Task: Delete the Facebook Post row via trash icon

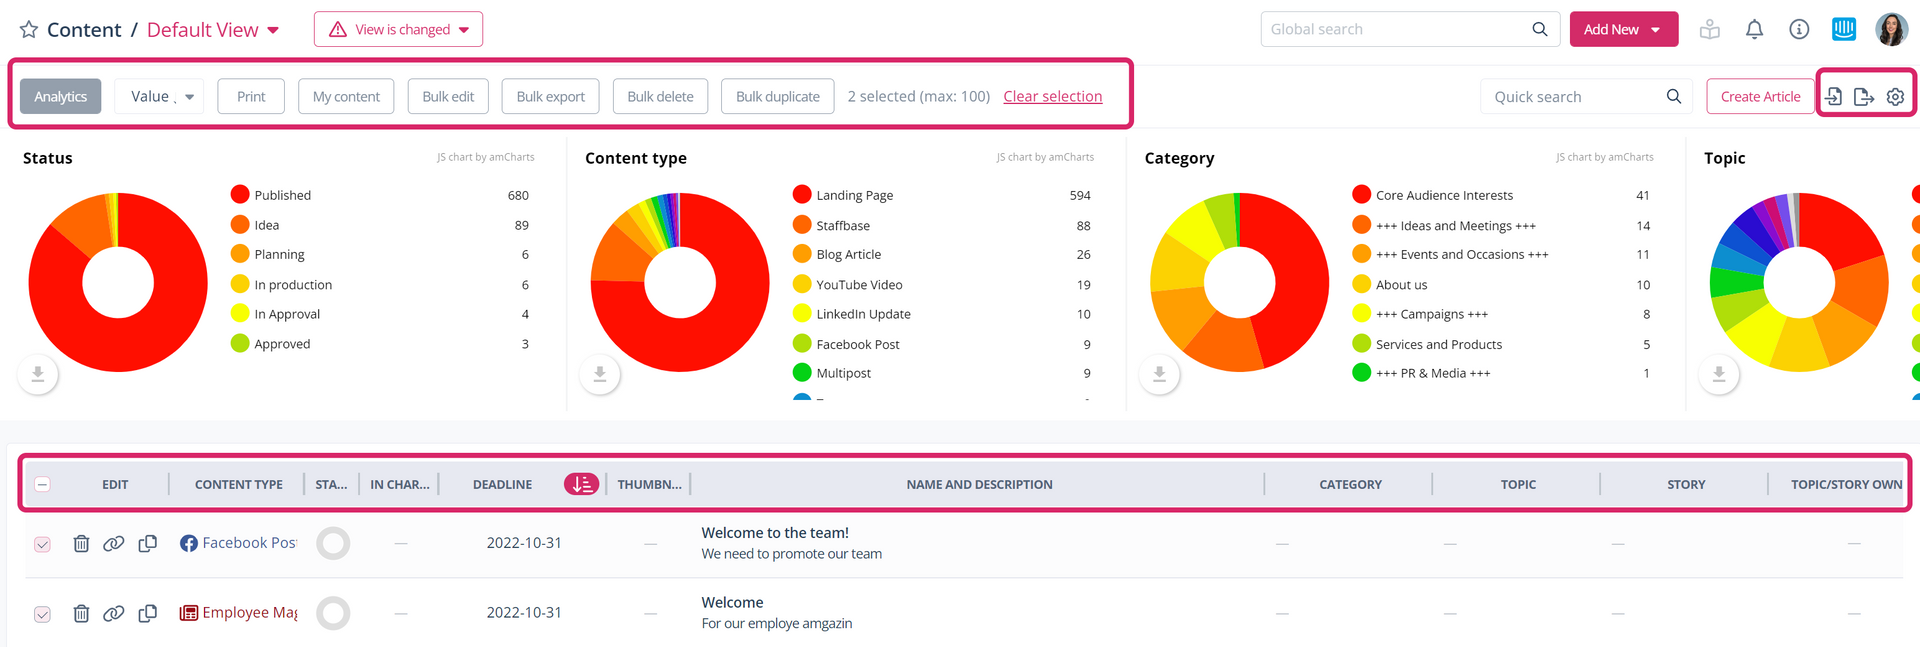Action: coord(81,543)
